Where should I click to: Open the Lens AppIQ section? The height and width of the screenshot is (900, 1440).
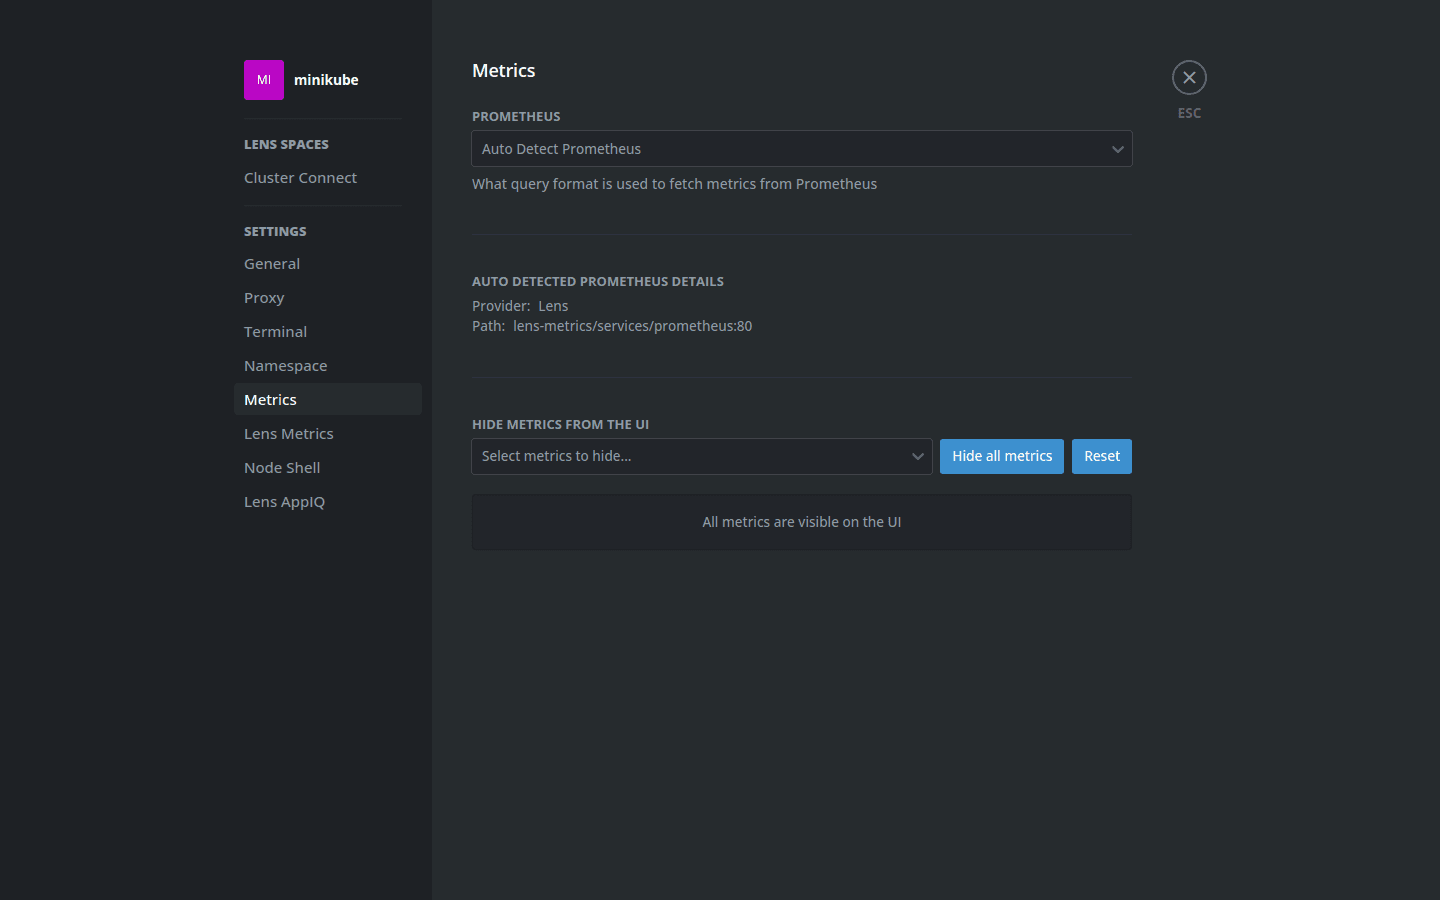coord(284,502)
